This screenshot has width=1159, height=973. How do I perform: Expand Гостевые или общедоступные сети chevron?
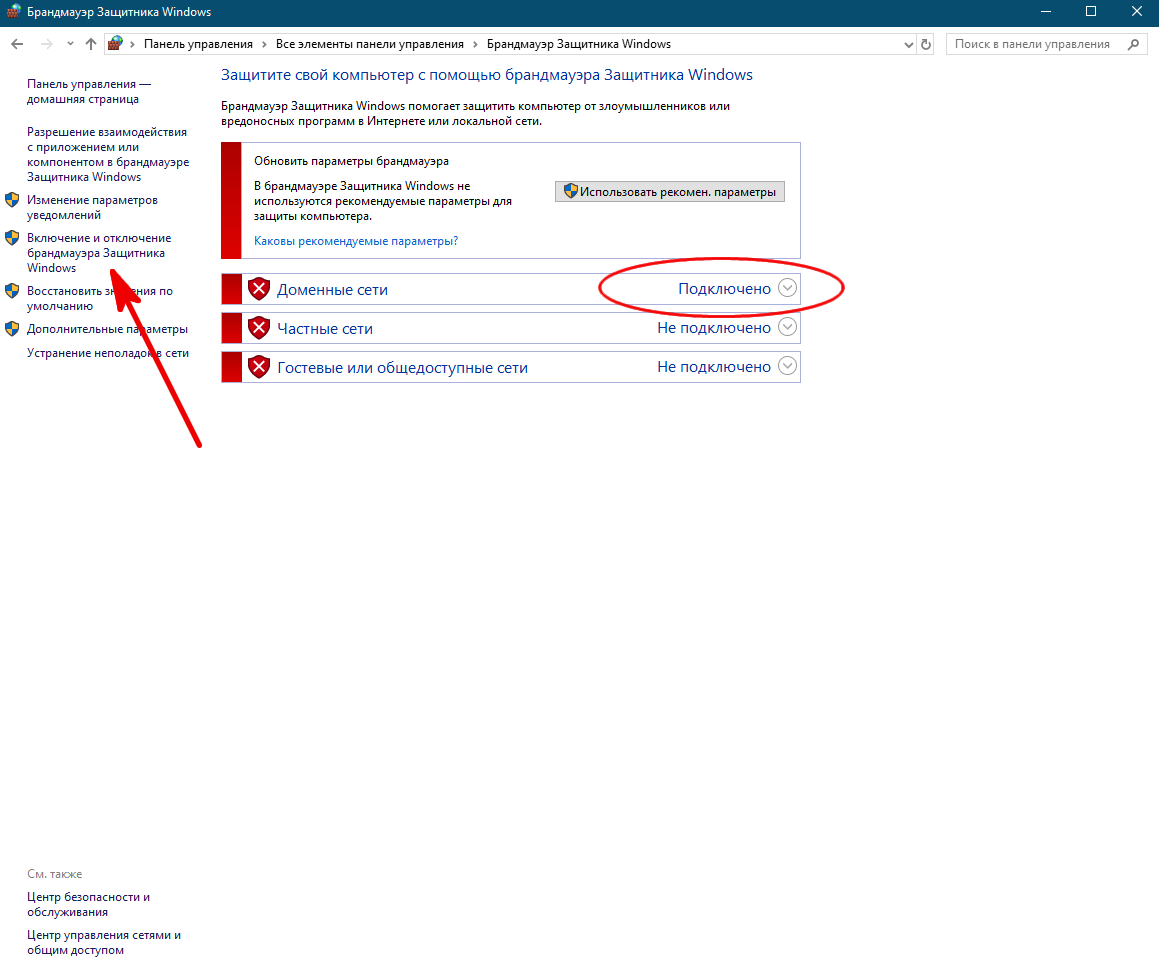pos(787,367)
